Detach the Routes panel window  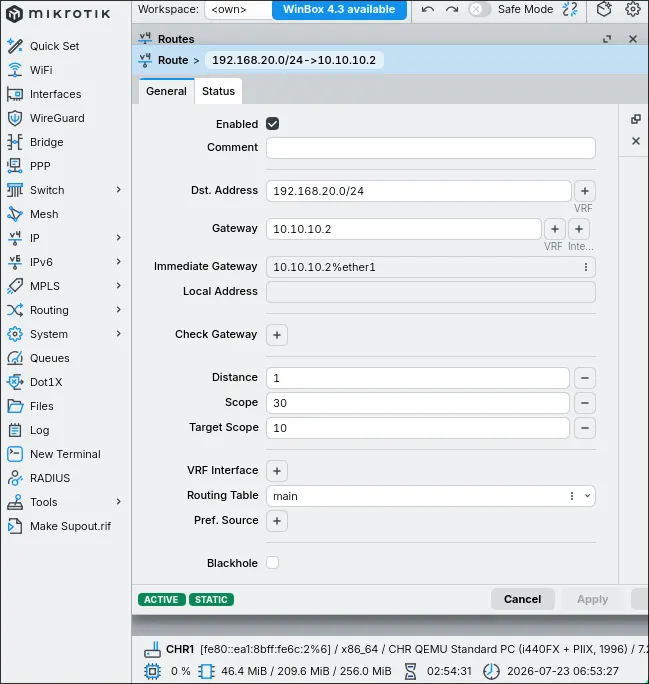(607, 39)
